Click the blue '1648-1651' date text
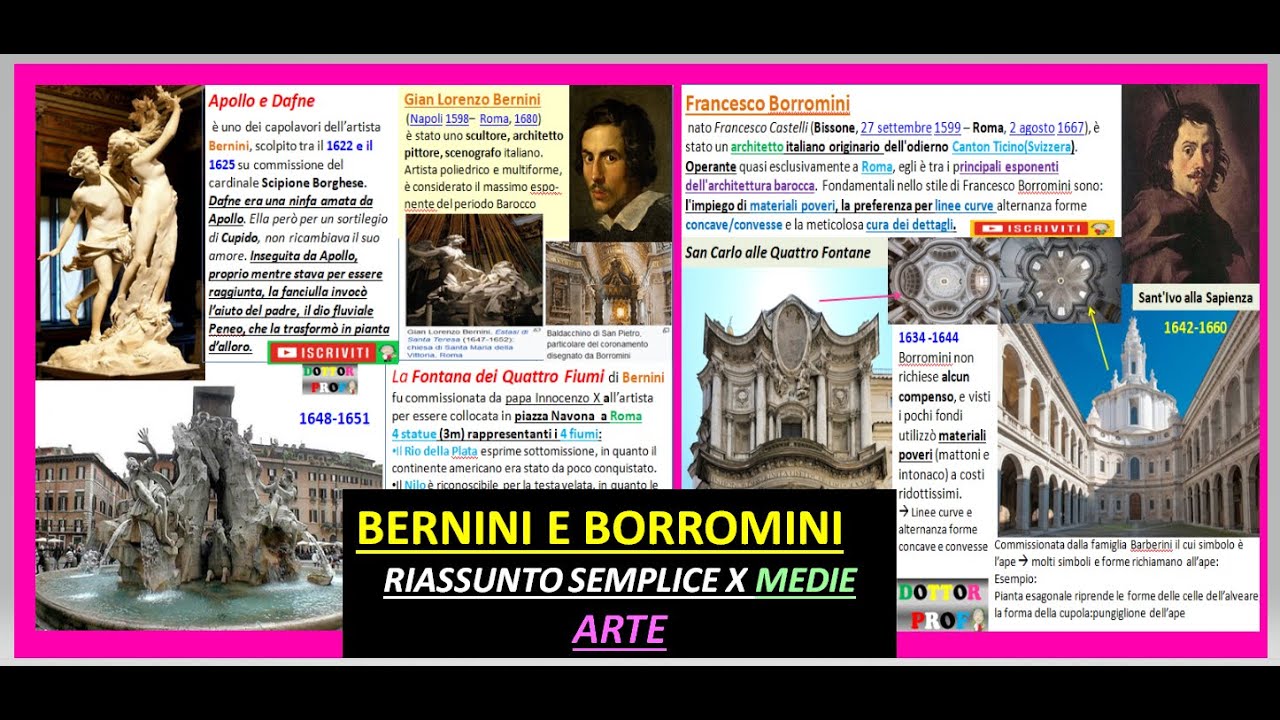The height and width of the screenshot is (720, 1280). tap(334, 419)
